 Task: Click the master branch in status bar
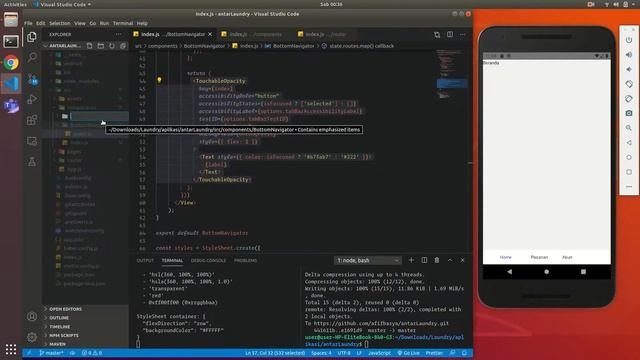(51, 353)
